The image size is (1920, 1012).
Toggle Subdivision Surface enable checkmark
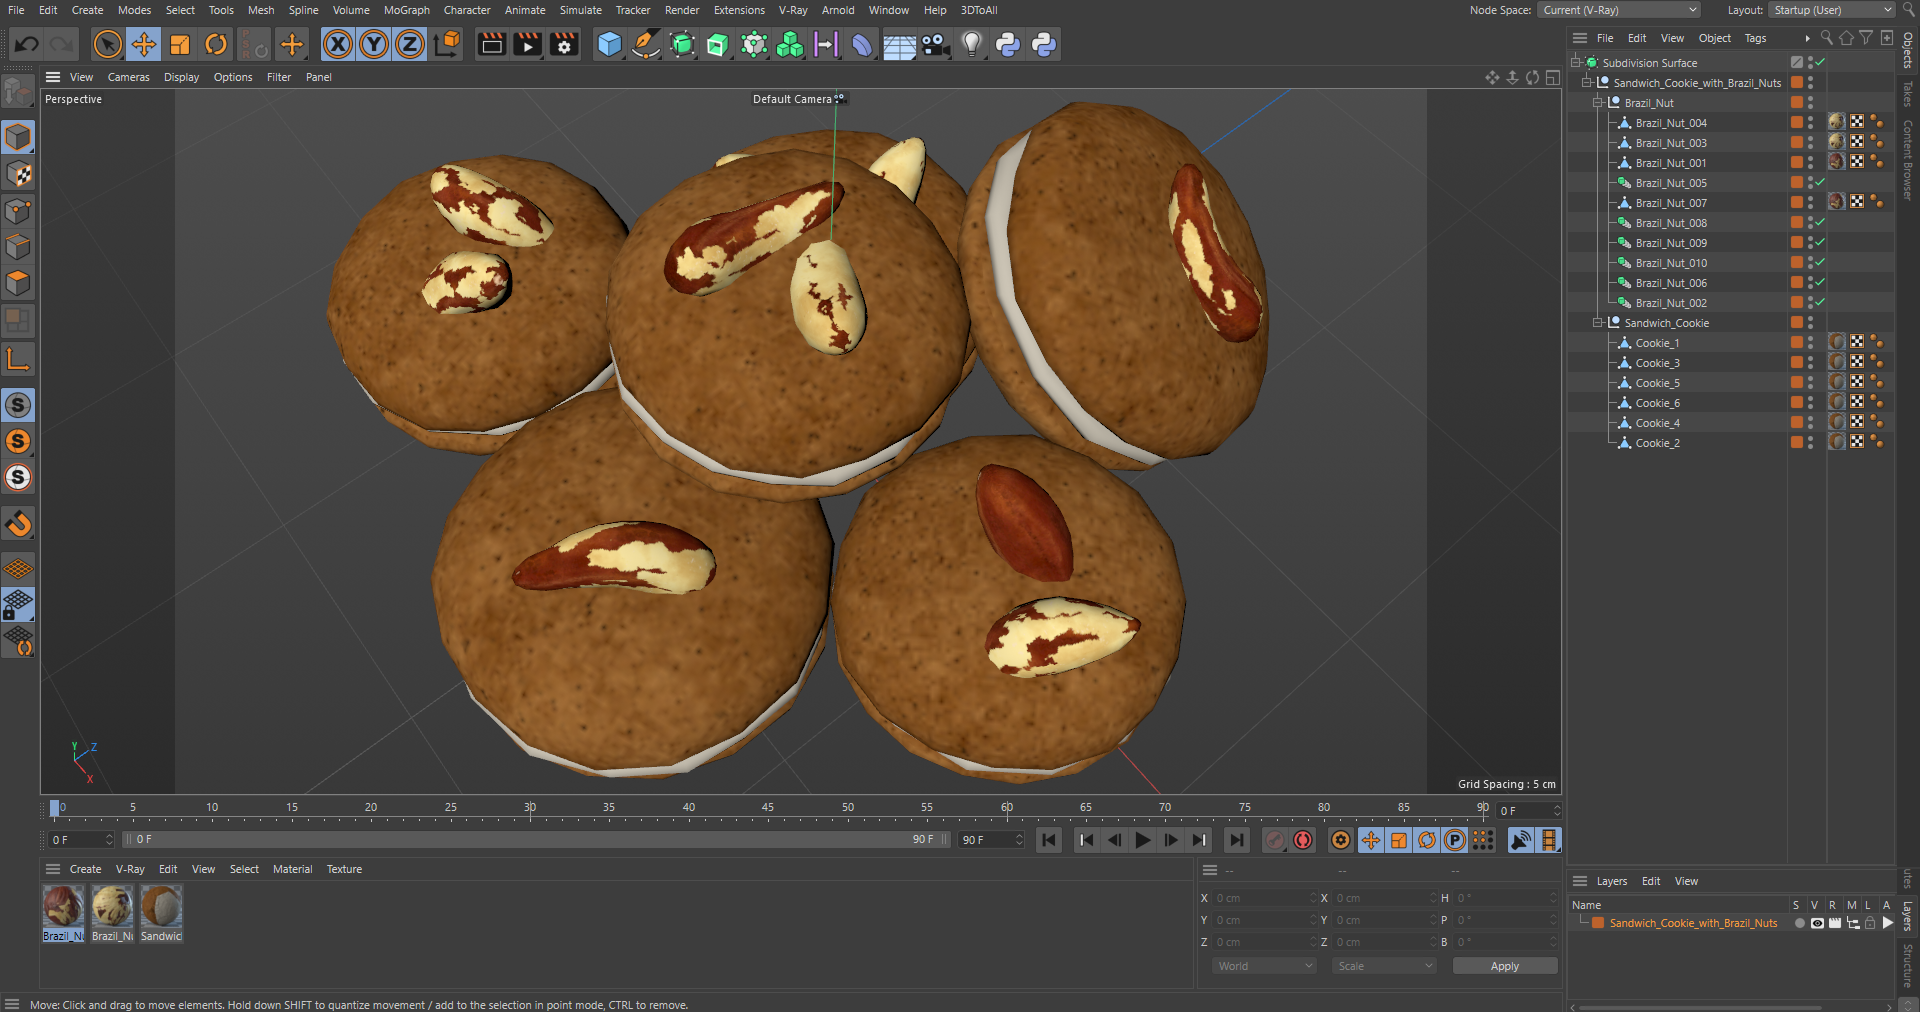click(x=1820, y=62)
